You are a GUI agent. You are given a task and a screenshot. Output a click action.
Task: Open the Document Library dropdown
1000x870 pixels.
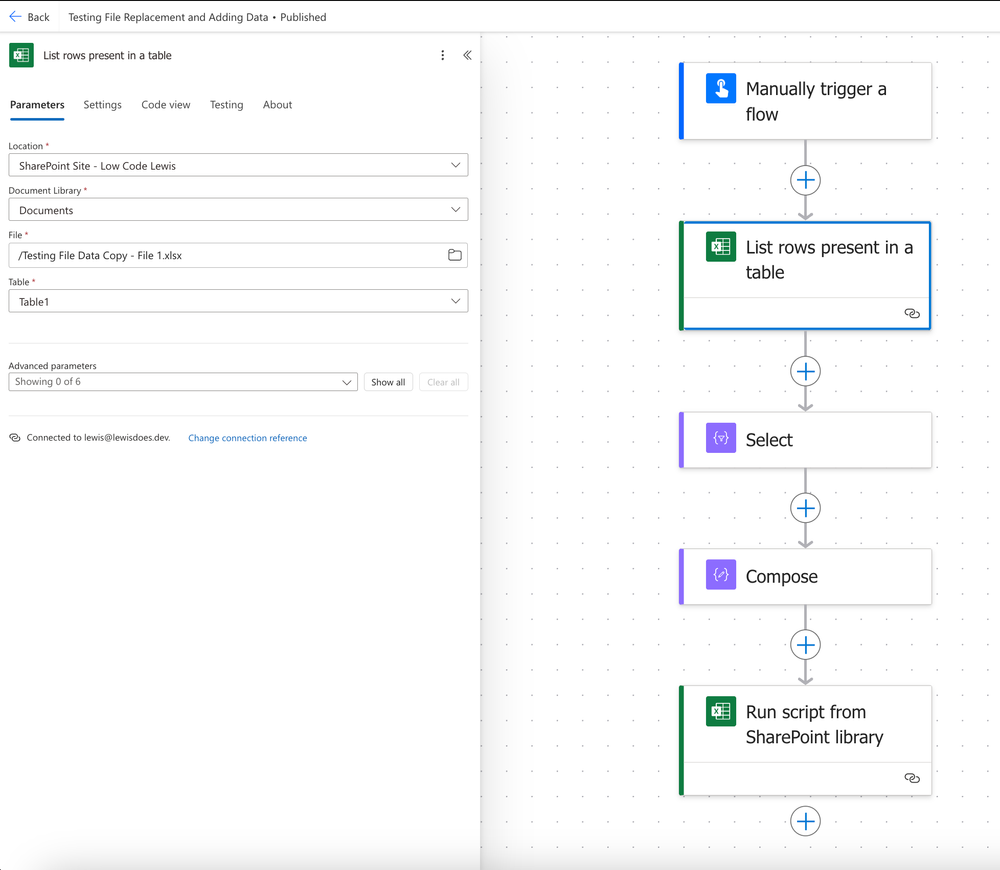point(456,209)
